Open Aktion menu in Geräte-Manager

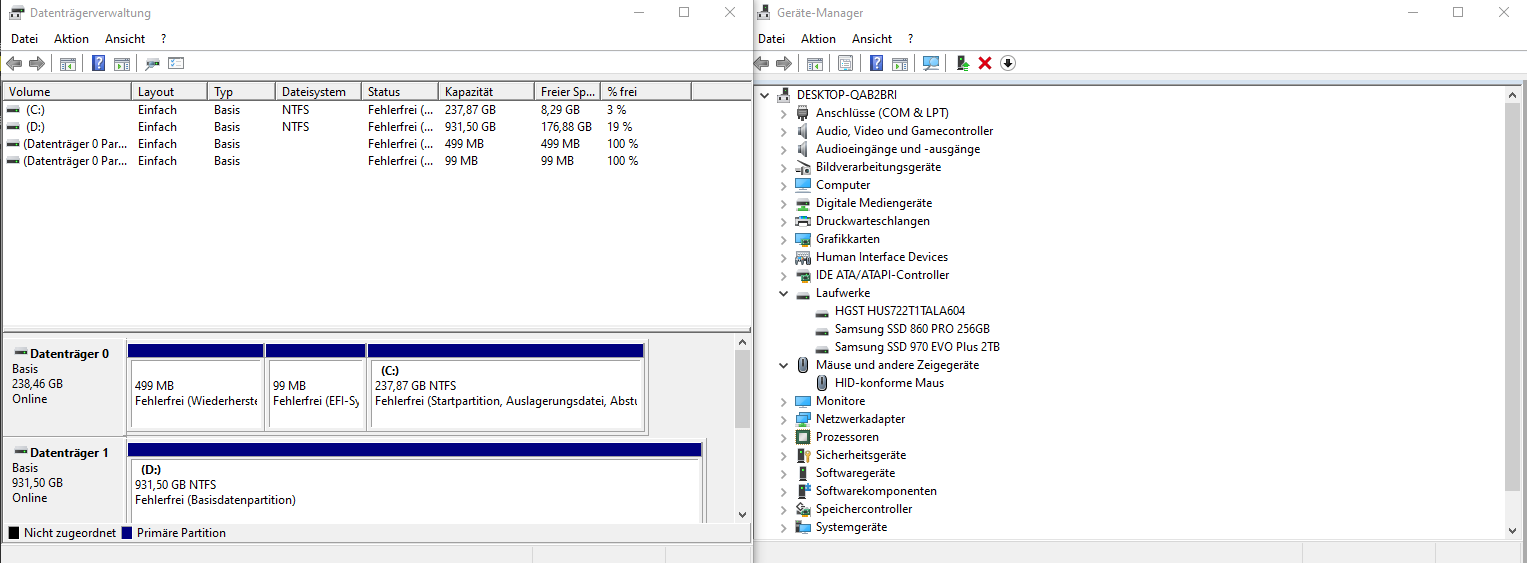(818, 39)
